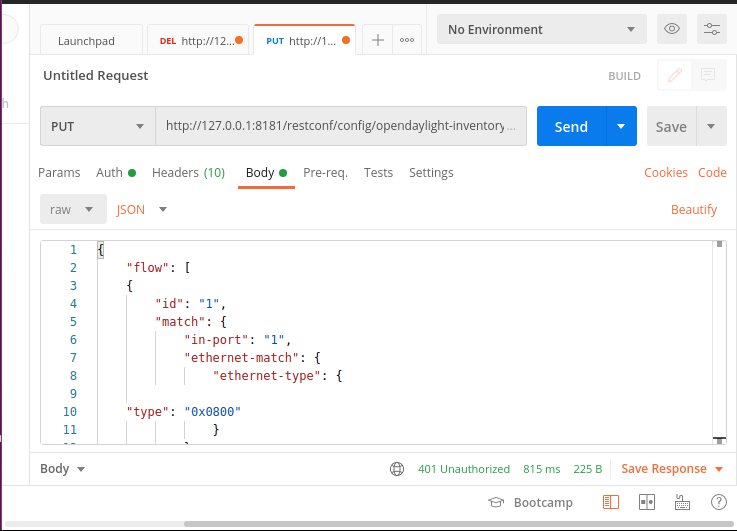Open the No Environment dropdown

[541, 29]
